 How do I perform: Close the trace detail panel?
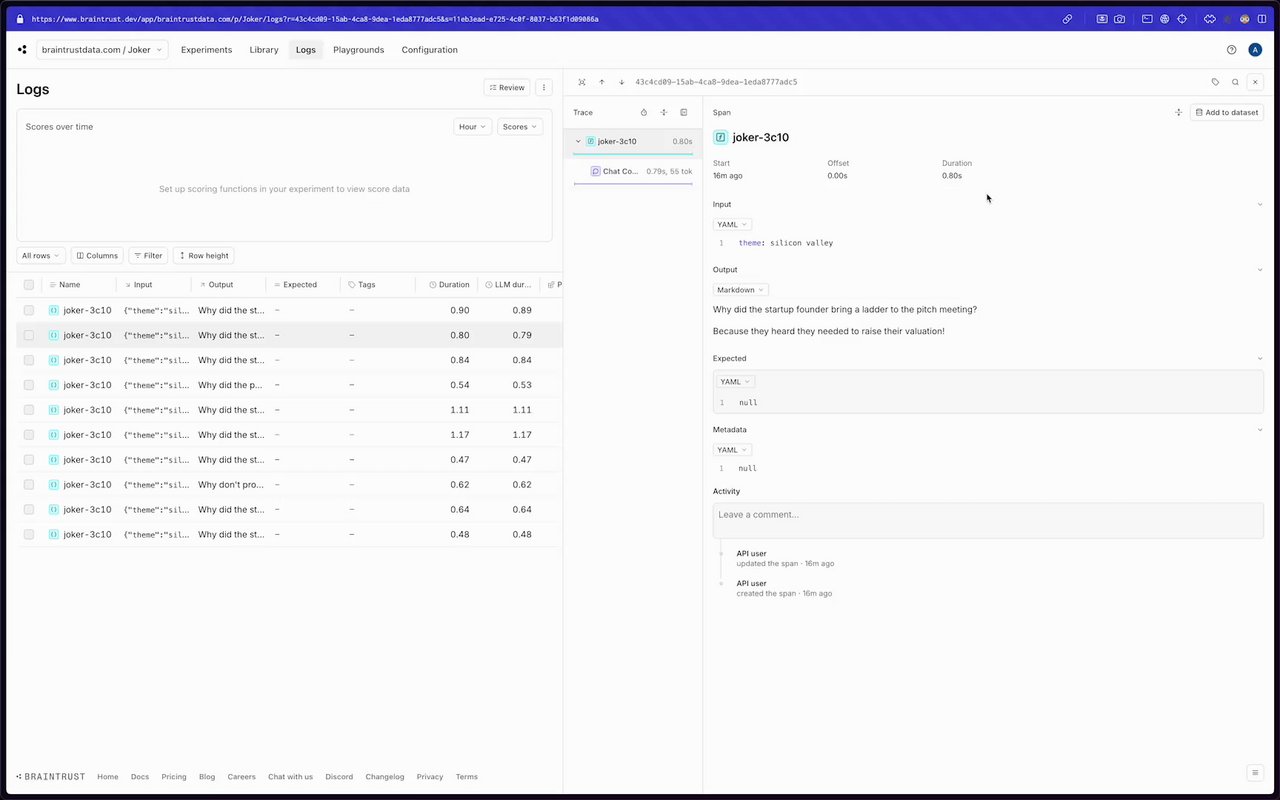click(x=1255, y=82)
